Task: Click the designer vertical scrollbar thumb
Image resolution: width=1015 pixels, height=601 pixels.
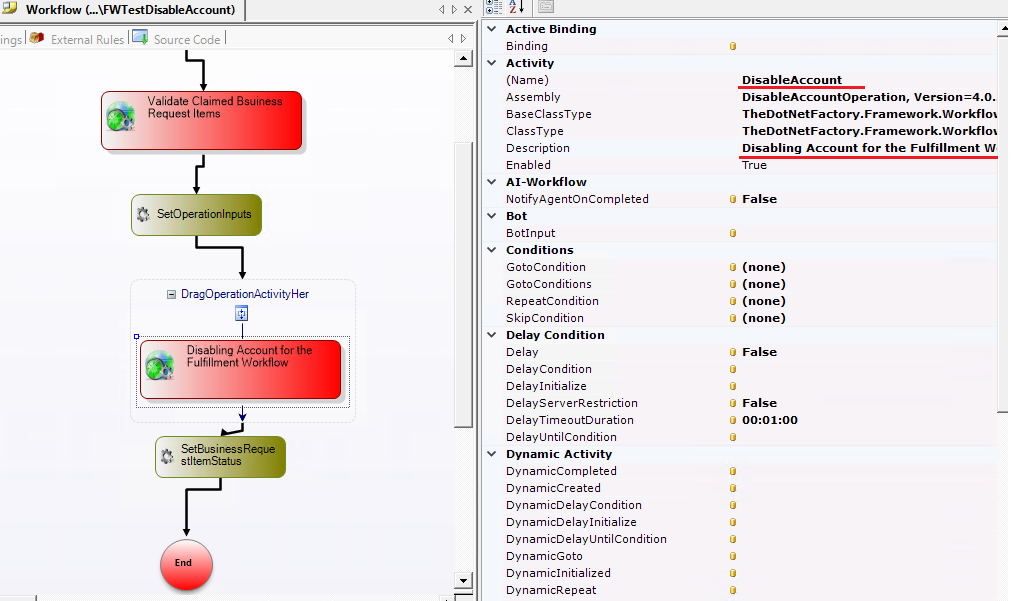Action: (463, 285)
